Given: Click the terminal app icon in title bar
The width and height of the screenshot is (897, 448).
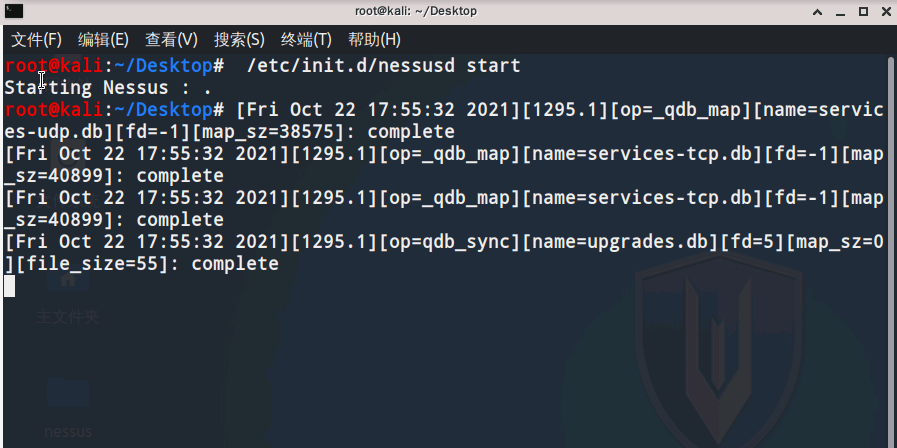Looking at the screenshot, I should point(14,11).
